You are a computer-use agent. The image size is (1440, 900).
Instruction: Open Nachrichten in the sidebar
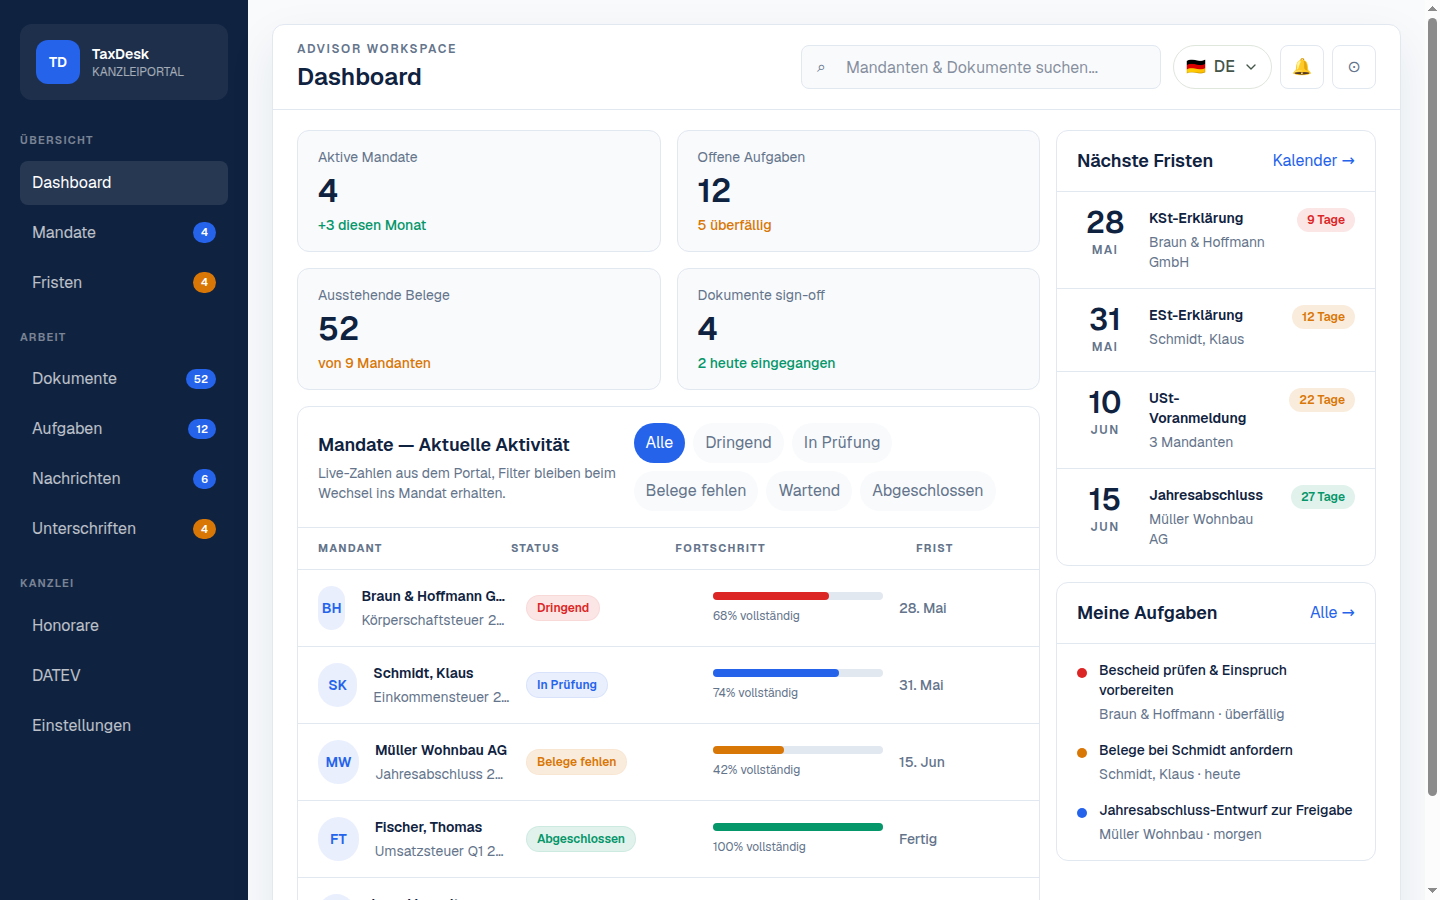[124, 479]
